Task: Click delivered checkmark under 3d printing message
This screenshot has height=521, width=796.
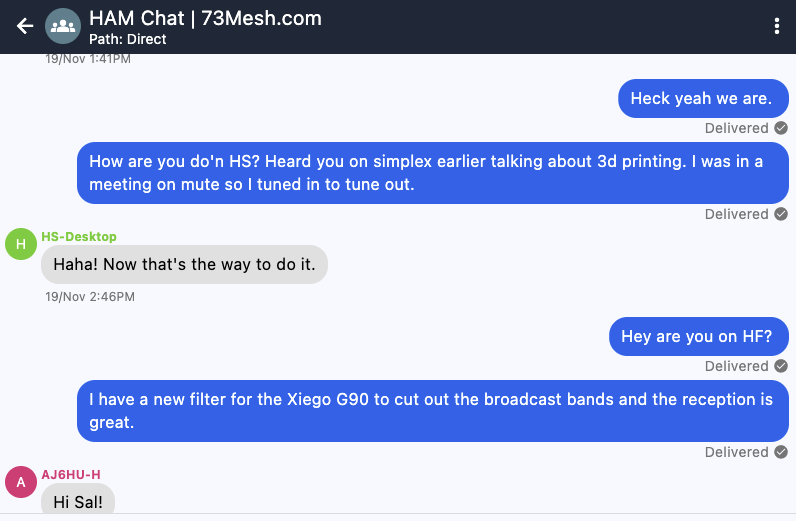Action: (781, 214)
